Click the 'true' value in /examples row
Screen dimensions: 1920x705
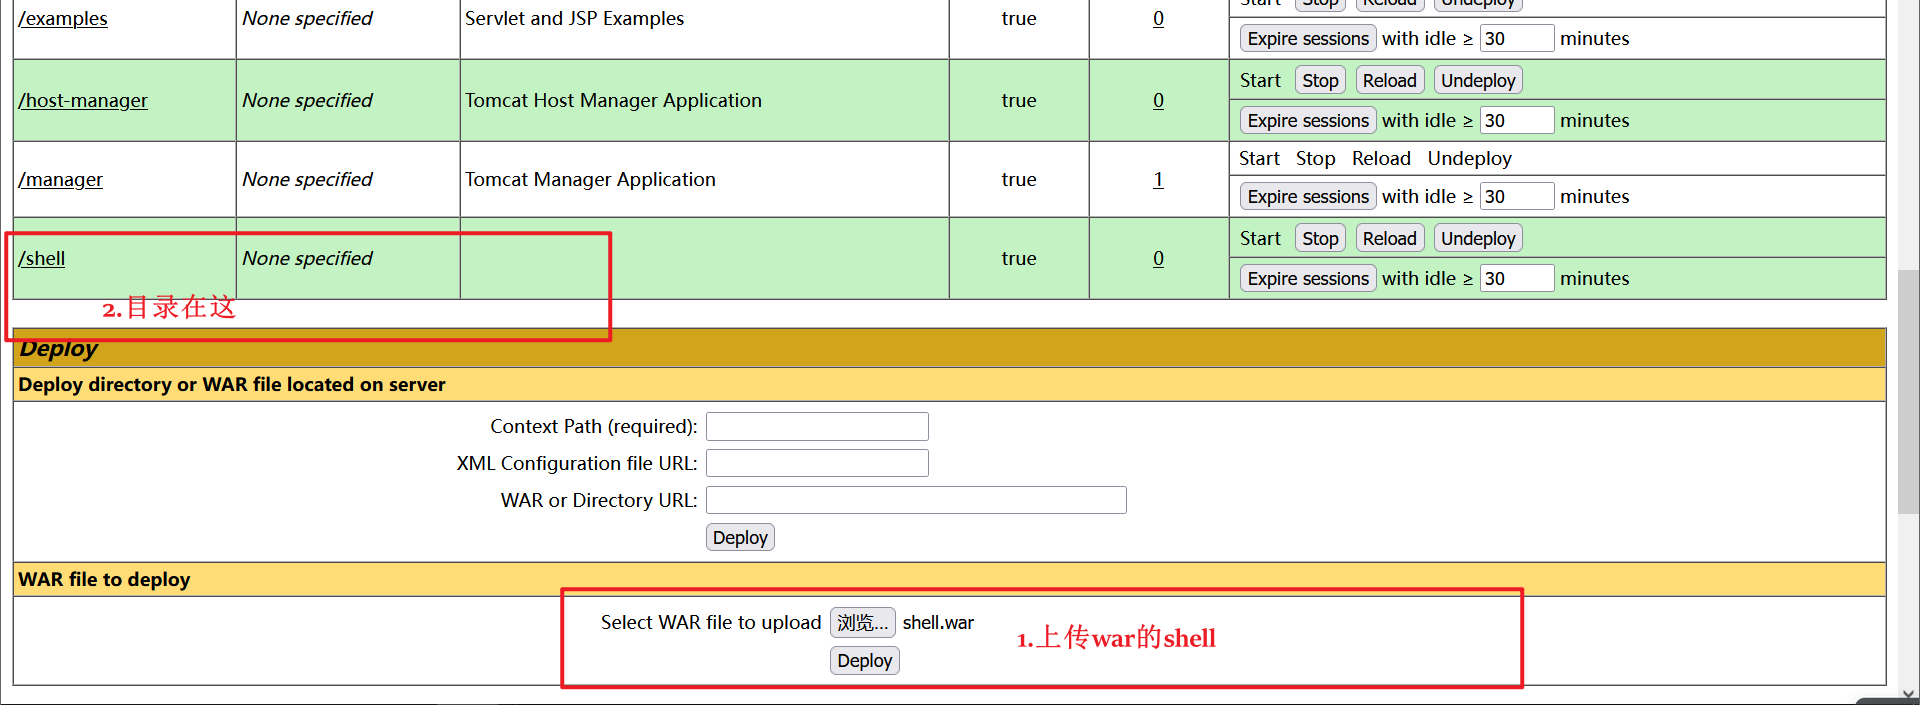1019,19
